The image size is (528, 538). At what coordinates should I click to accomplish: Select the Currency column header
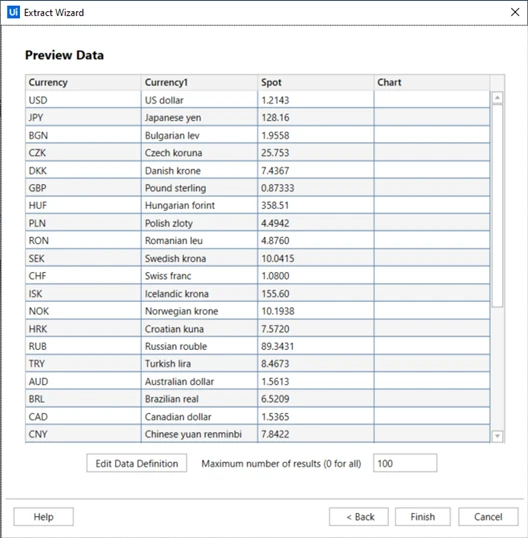click(x=83, y=82)
